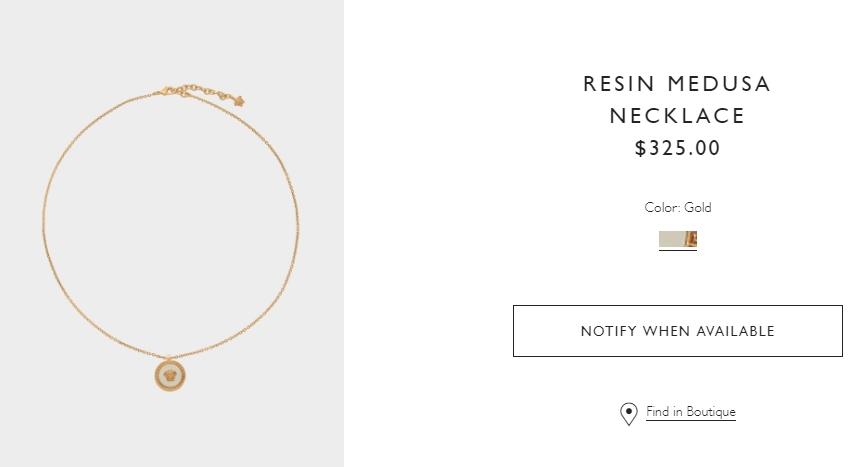Click the empty center inside the necklace loop
Screen dimensions: 863x467
[171, 220]
